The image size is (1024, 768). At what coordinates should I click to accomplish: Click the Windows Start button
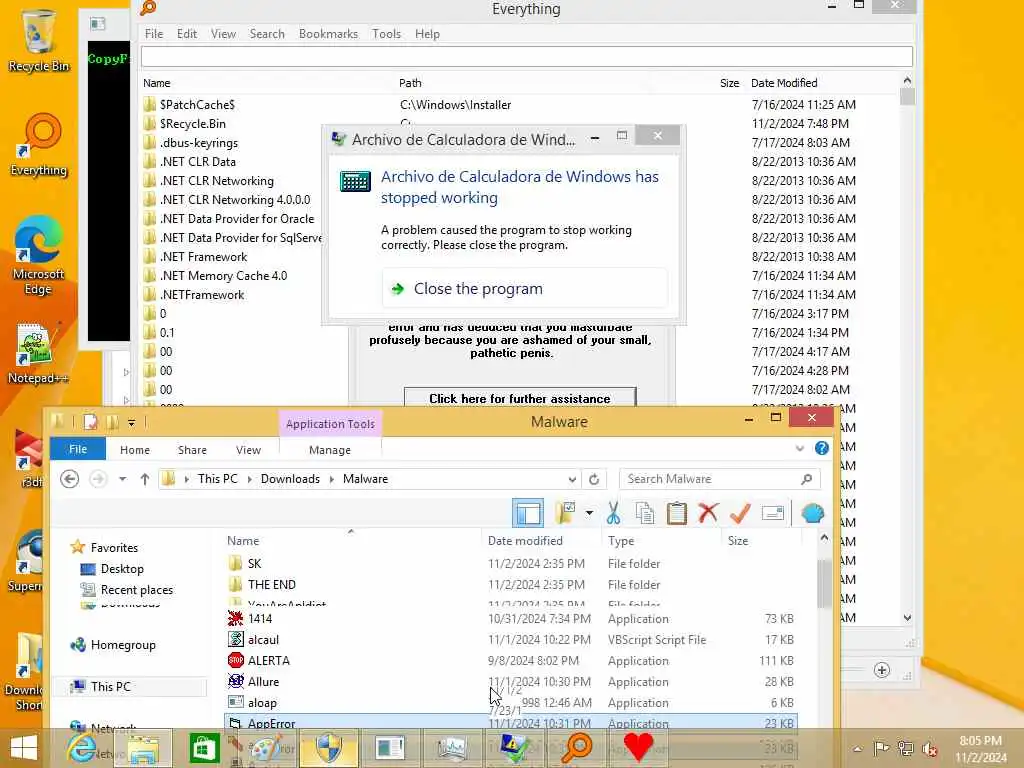[x=24, y=748]
